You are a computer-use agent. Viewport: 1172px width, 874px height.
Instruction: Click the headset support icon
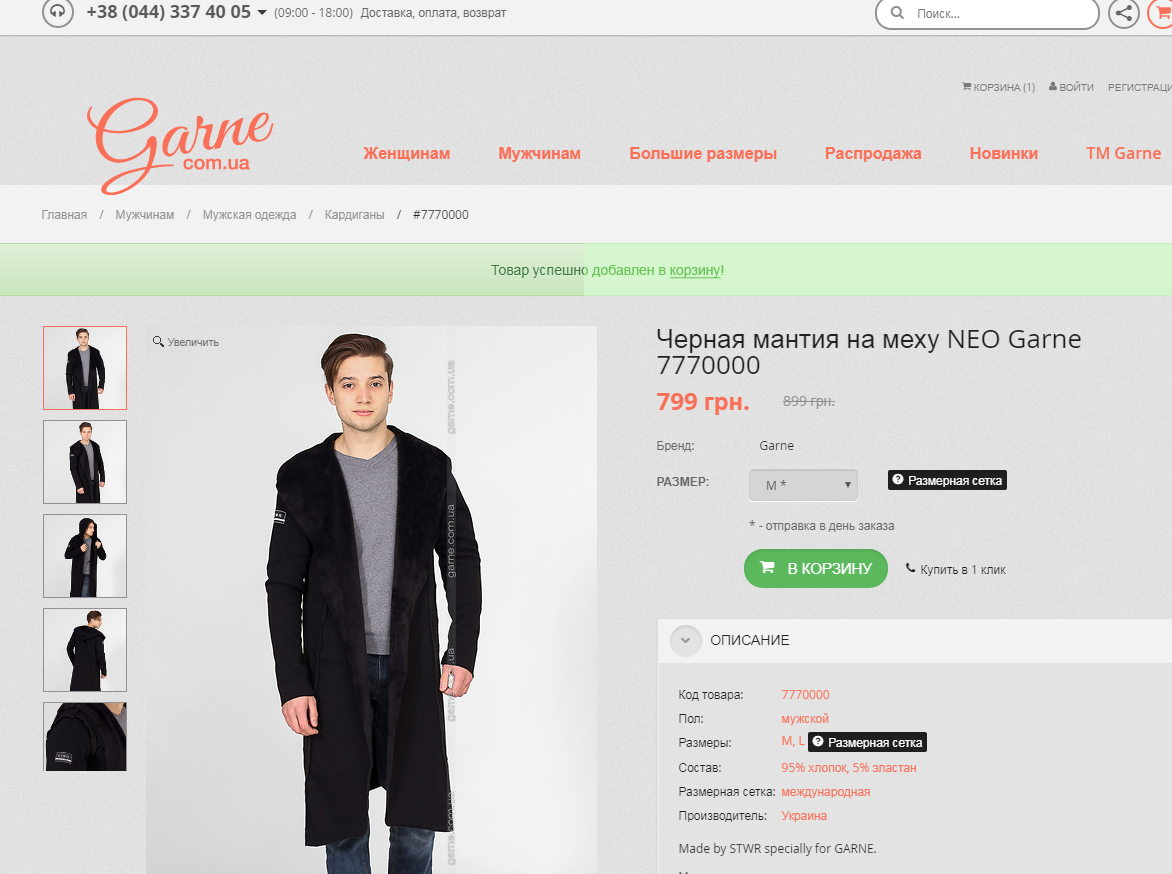(58, 13)
